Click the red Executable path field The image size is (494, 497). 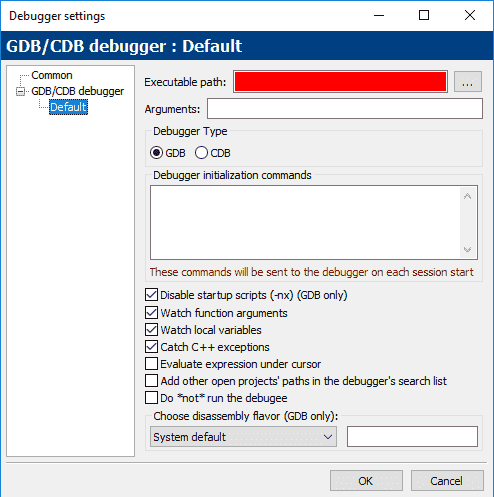[340, 82]
